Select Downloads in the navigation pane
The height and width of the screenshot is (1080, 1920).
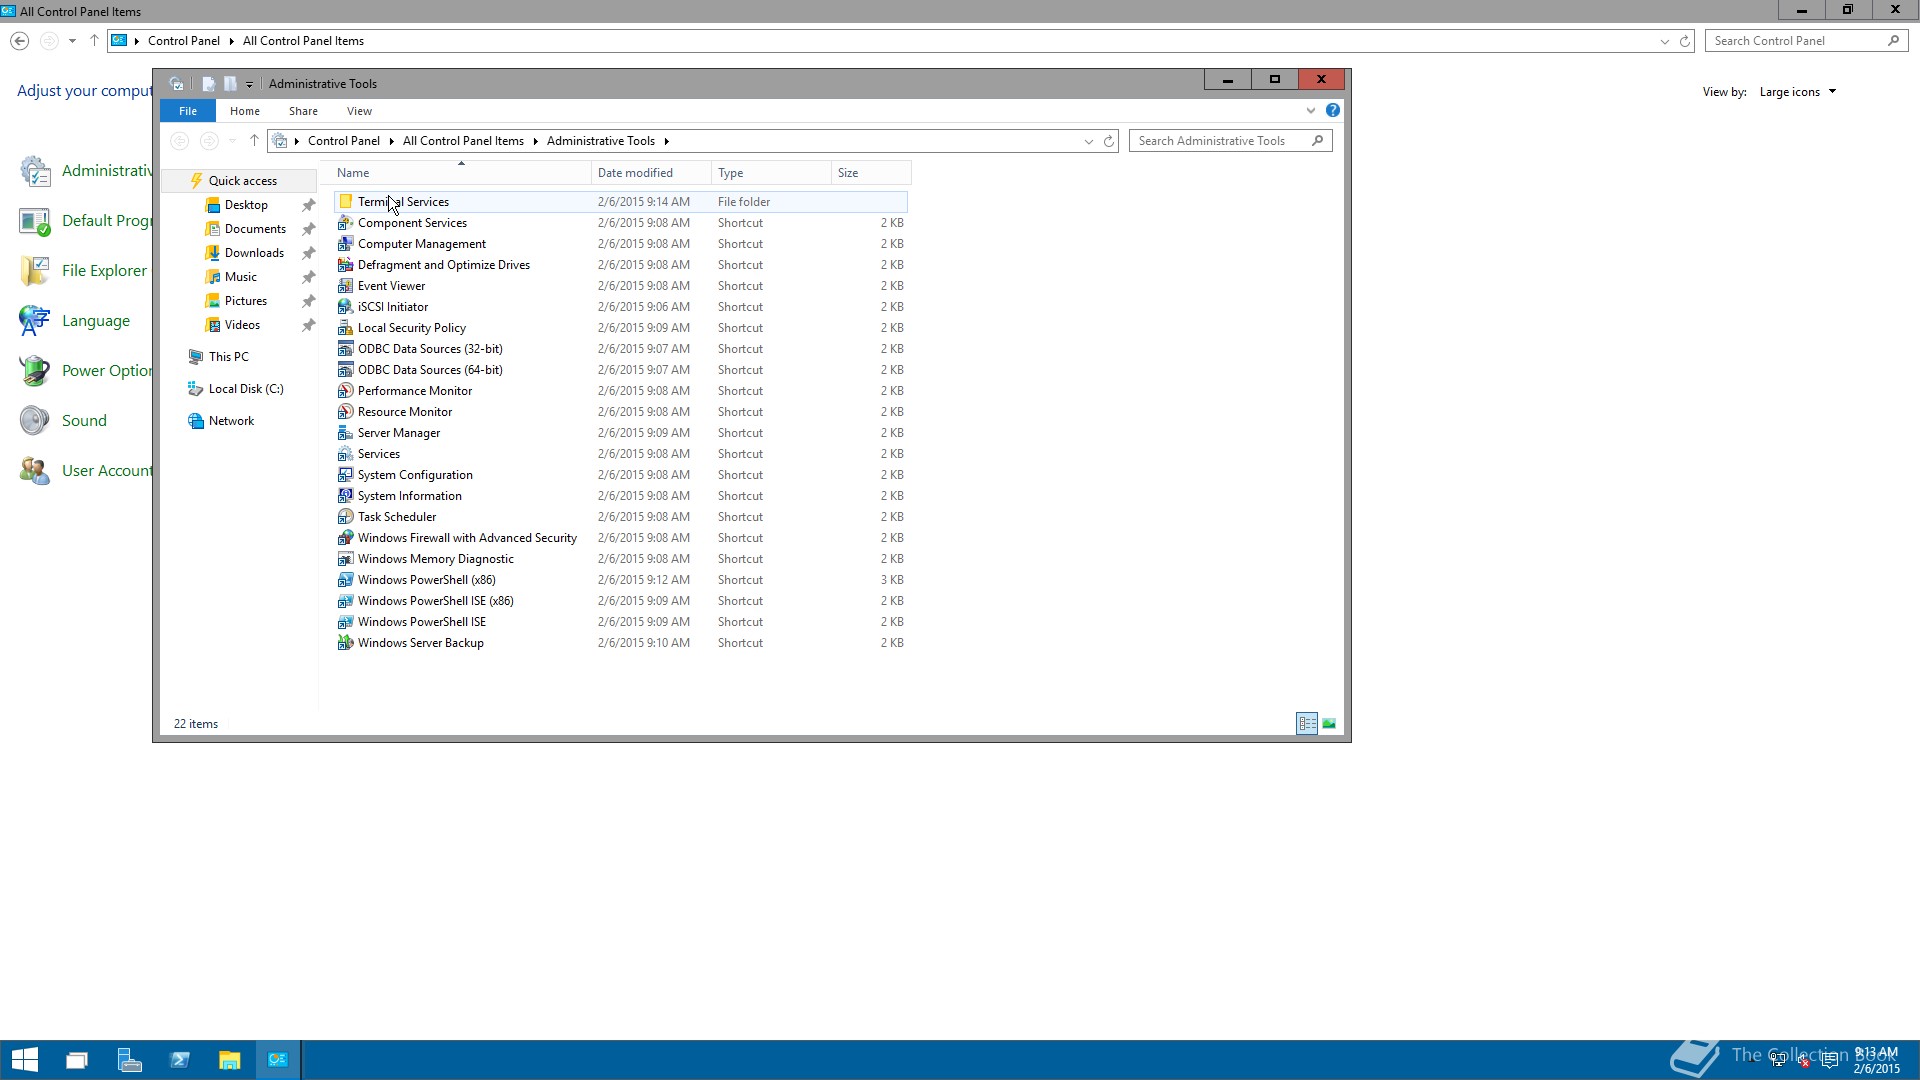(x=255, y=253)
